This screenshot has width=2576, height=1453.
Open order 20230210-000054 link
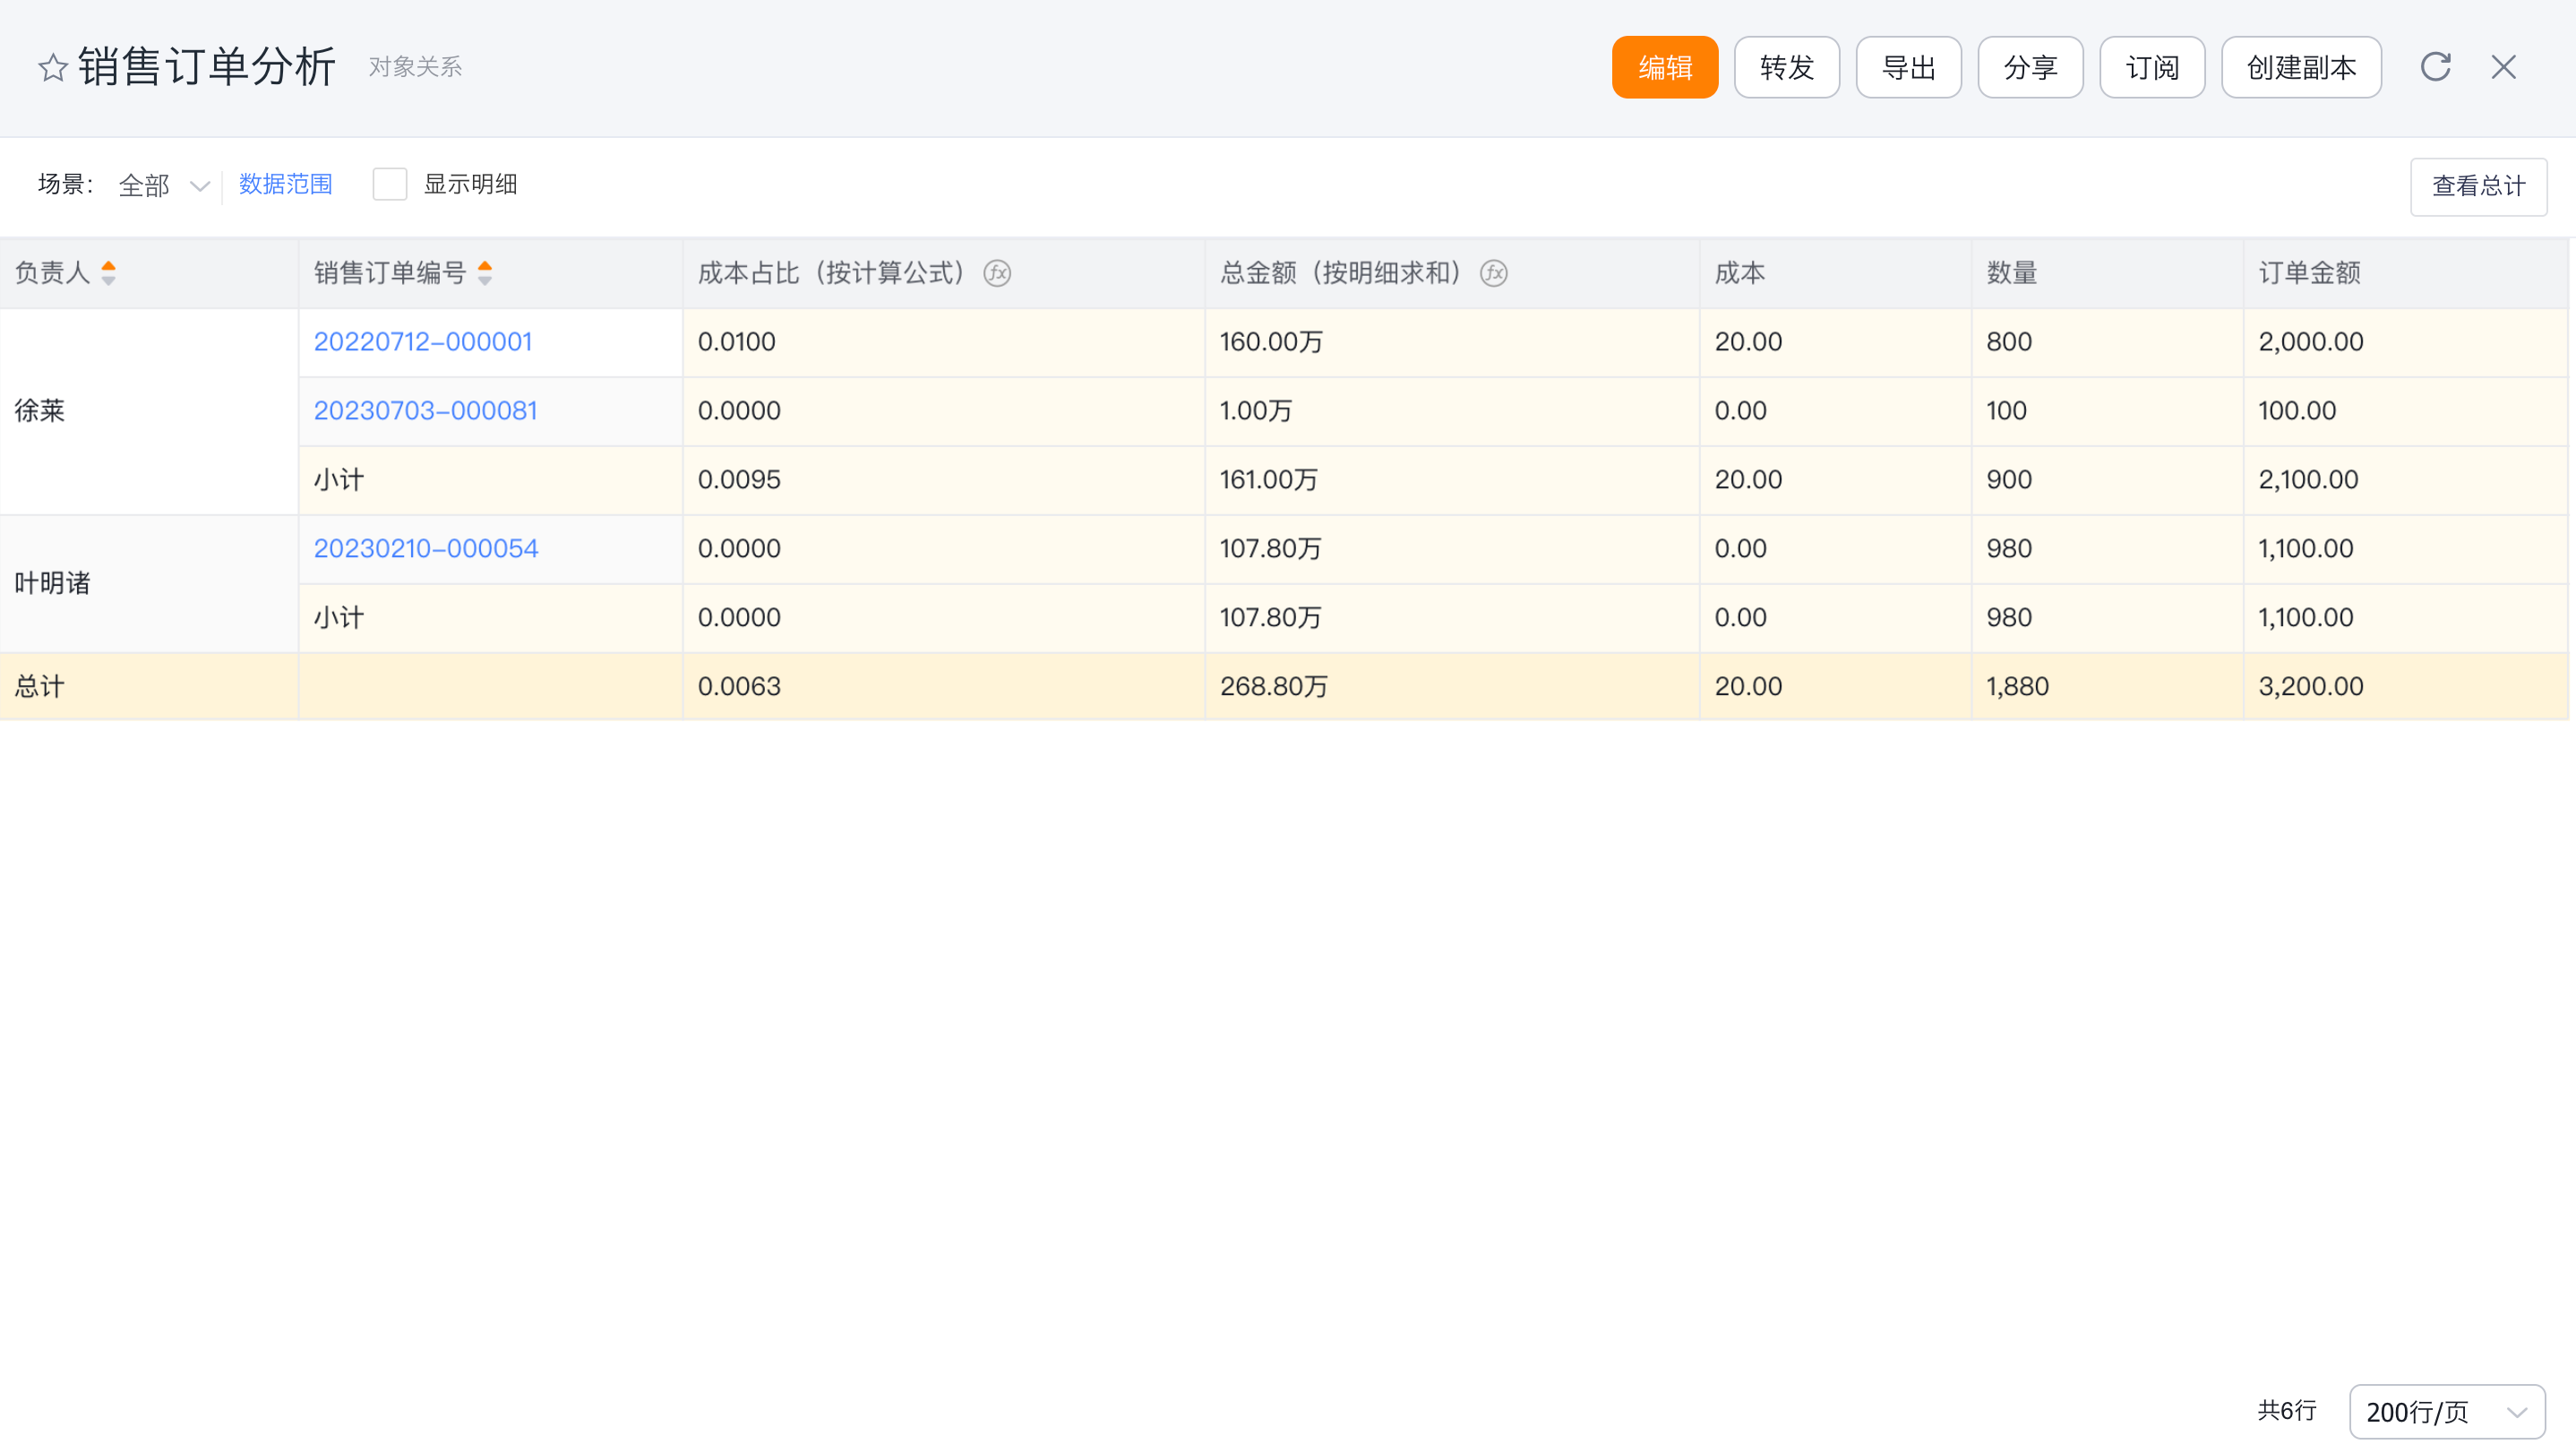click(426, 548)
